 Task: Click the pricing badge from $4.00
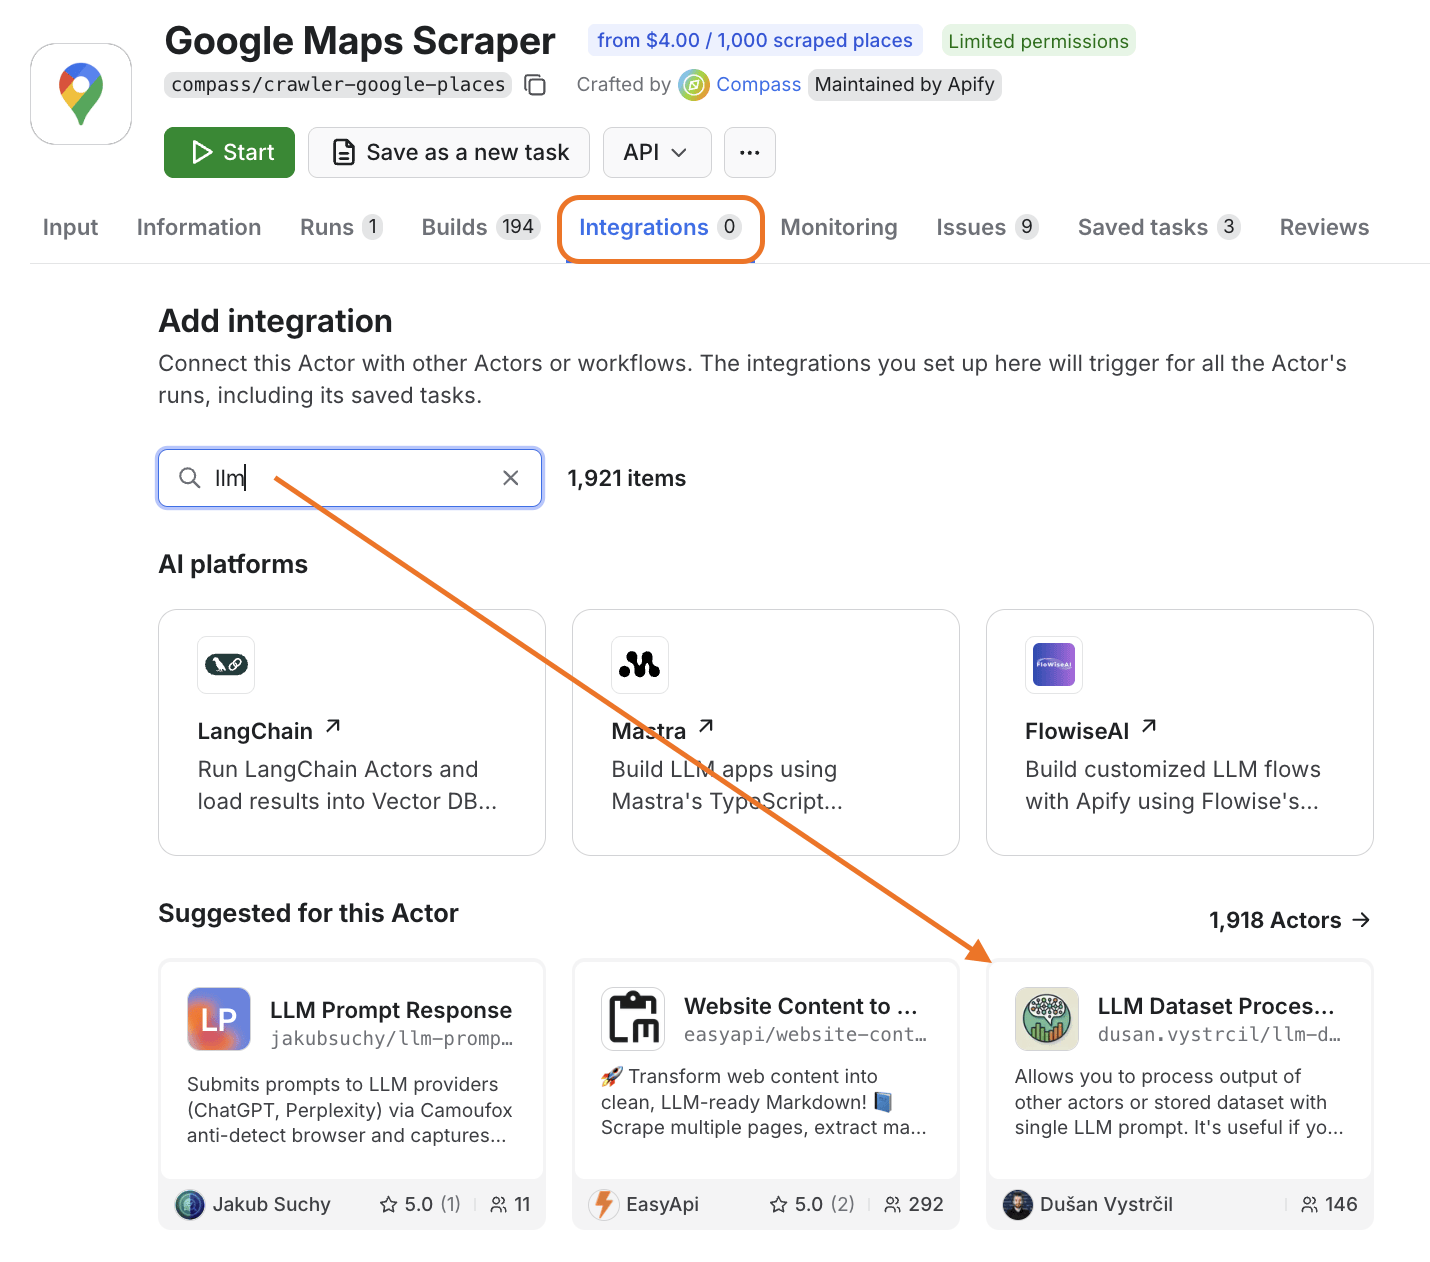(x=755, y=41)
